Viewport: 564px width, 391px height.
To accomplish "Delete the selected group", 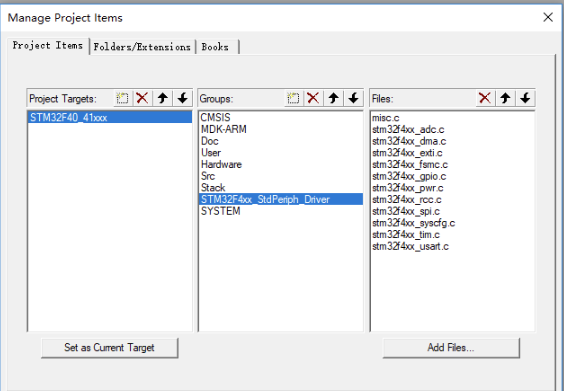I will (x=313, y=98).
